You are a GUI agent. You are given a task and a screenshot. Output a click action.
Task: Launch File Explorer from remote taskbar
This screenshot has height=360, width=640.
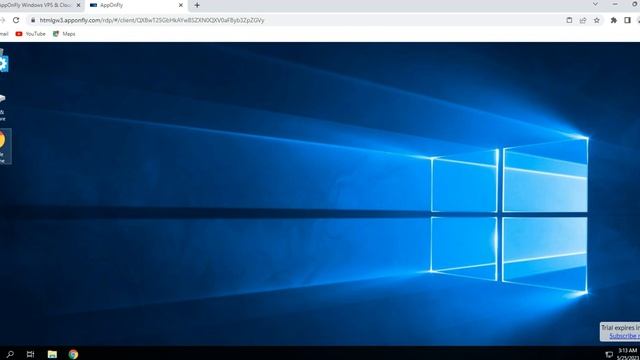[52, 354]
